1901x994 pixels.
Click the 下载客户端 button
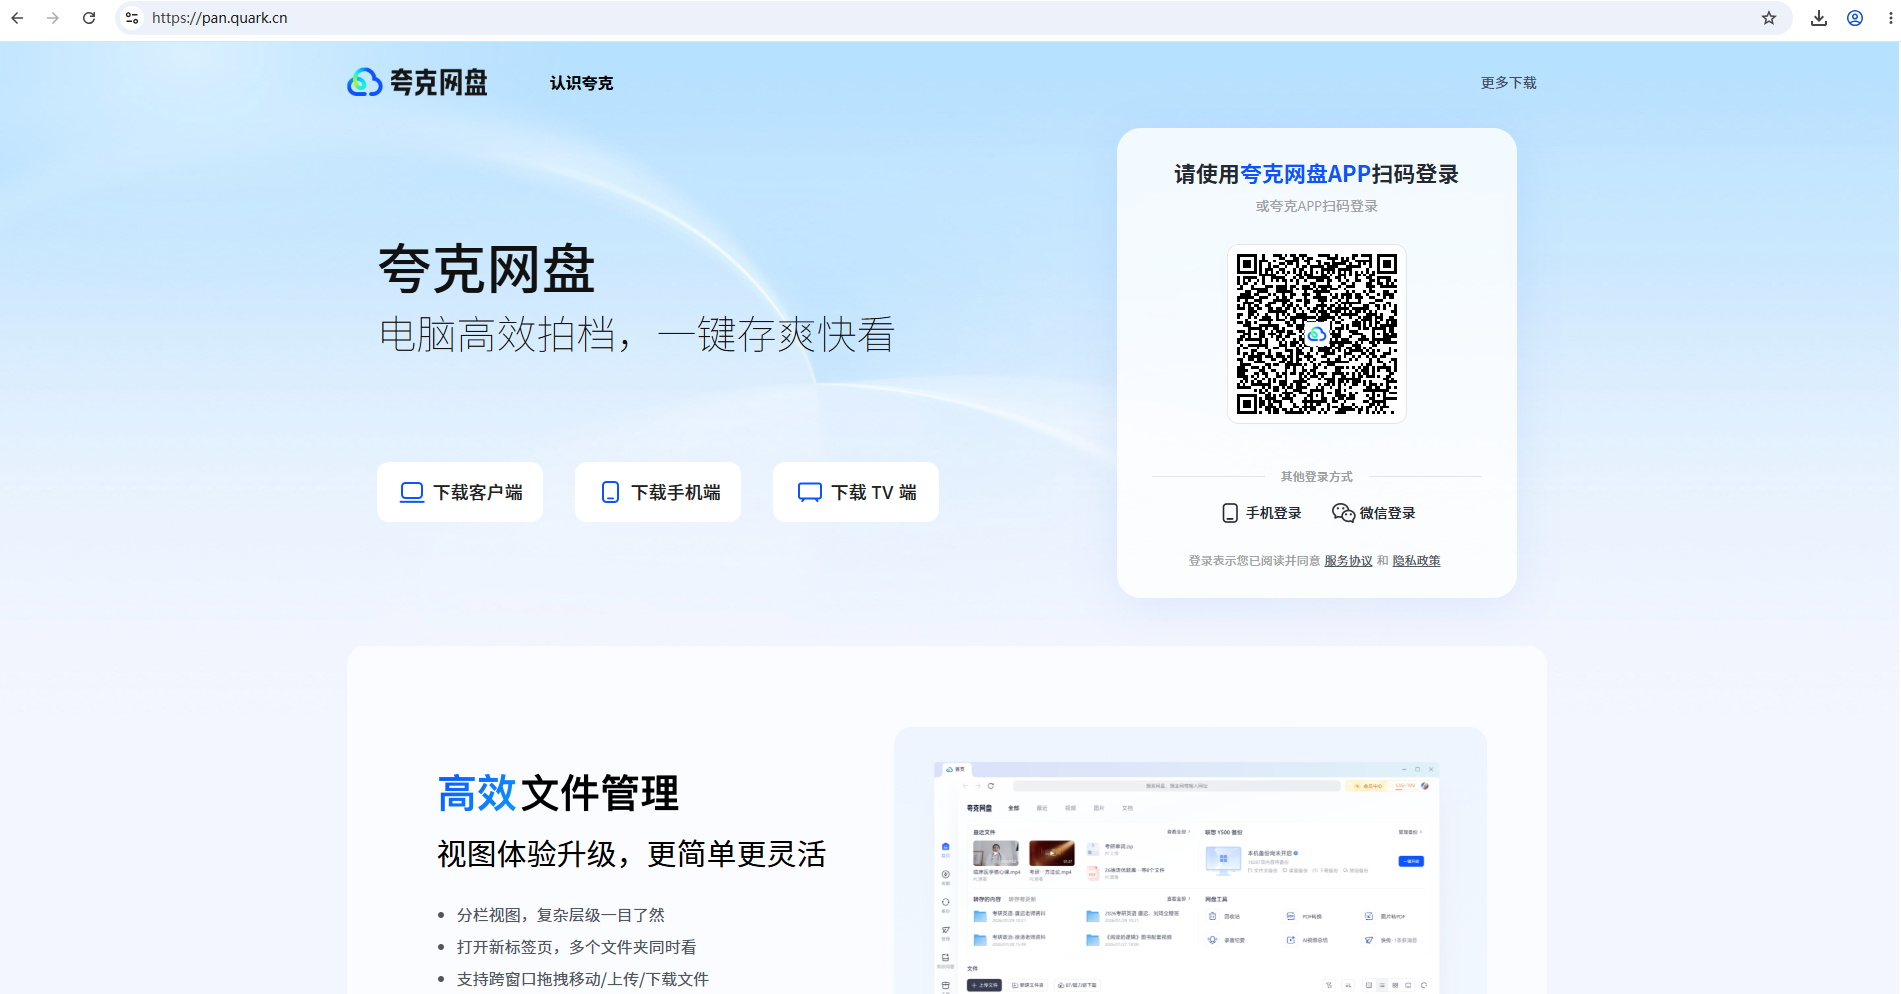tap(460, 492)
